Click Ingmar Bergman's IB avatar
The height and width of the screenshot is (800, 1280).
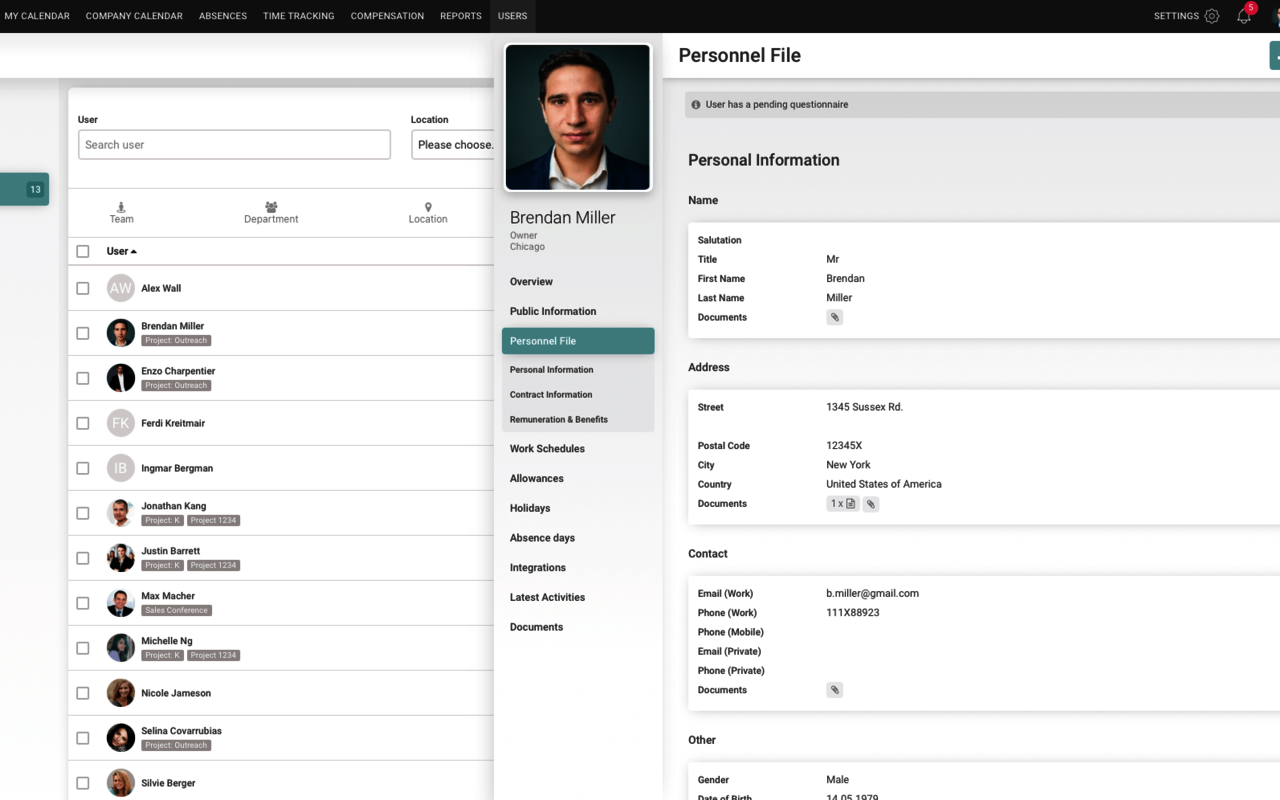coord(121,468)
